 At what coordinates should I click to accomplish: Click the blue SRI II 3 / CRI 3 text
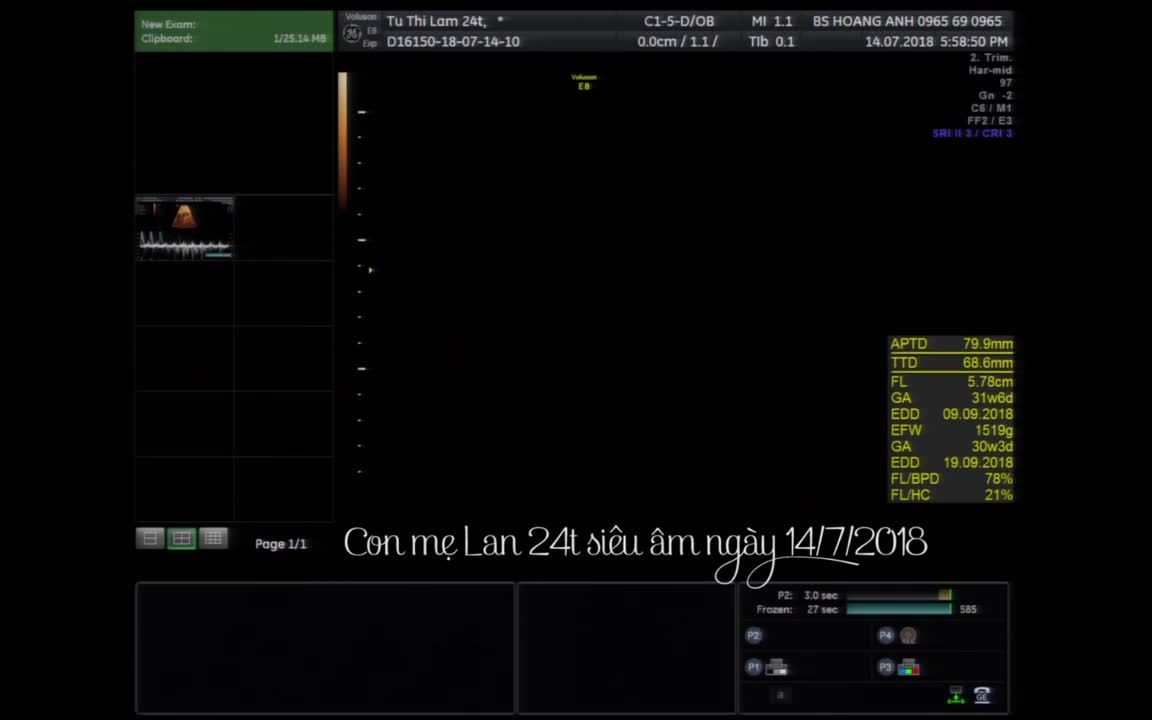click(x=973, y=134)
